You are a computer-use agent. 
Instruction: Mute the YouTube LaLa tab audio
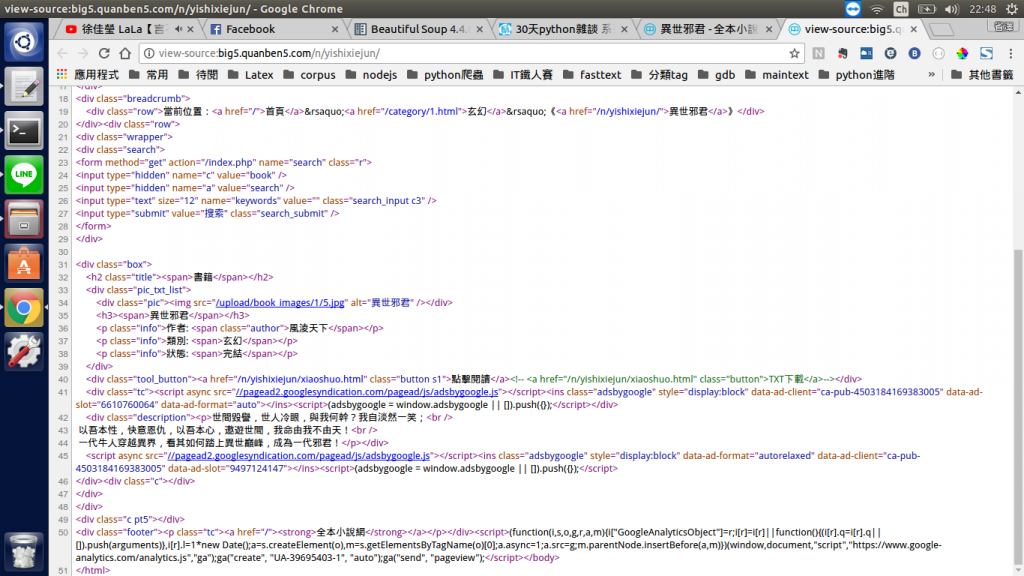[178, 29]
